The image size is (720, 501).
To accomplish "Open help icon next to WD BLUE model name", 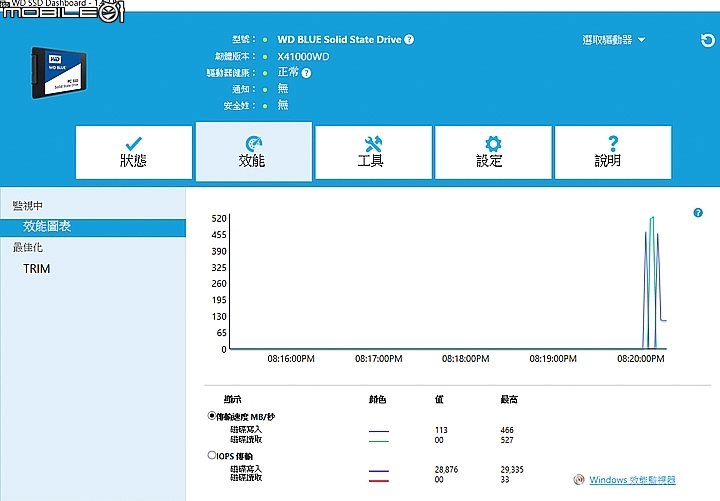I will click(409, 39).
